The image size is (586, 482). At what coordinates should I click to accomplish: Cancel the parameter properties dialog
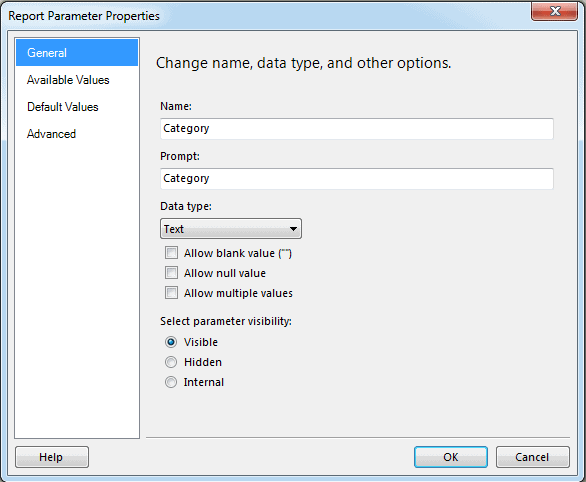pos(533,457)
